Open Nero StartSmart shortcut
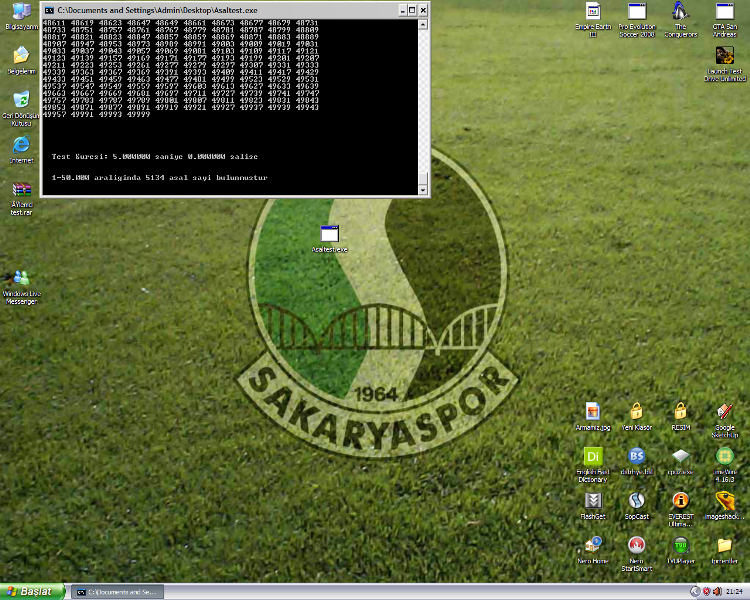The height and width of the screenshot is (600, 750). pos(637,554)
